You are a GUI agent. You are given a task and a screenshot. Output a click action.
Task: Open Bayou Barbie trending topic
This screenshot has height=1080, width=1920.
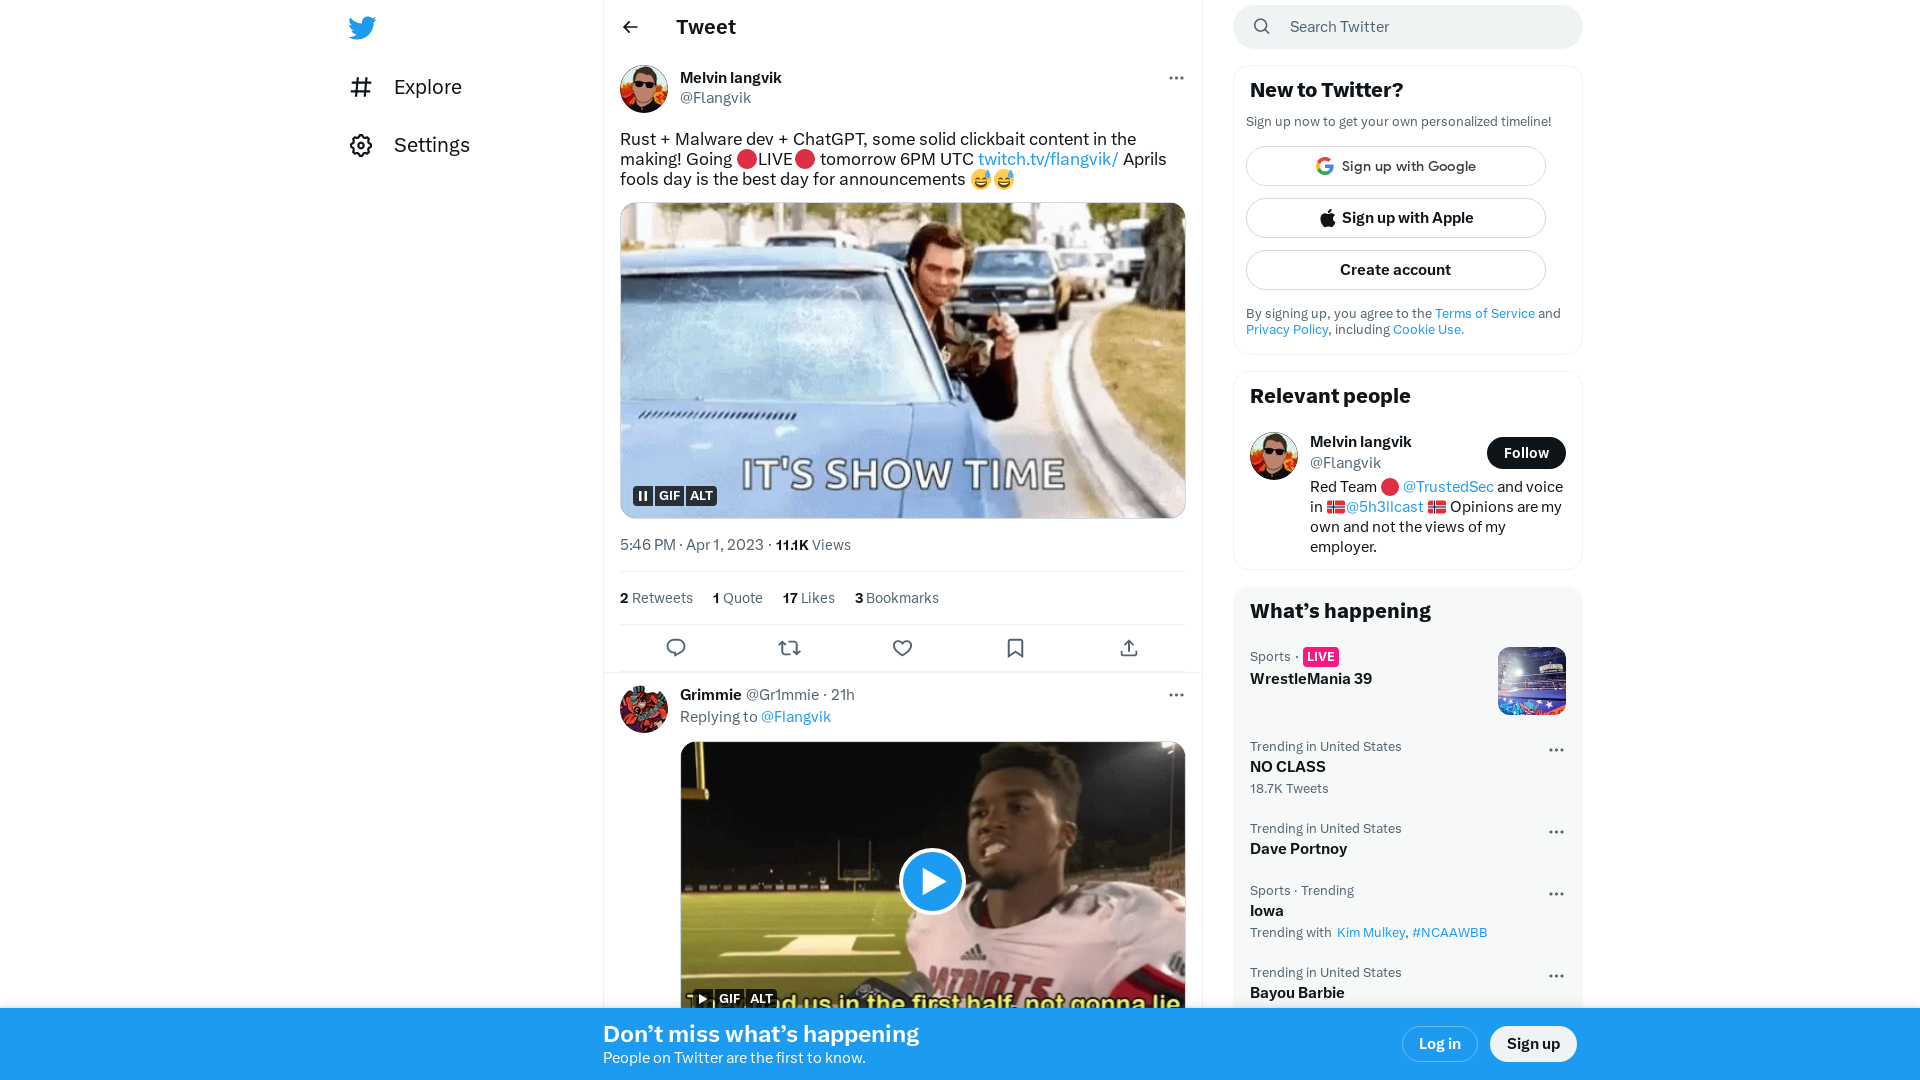pos(1297,993)
